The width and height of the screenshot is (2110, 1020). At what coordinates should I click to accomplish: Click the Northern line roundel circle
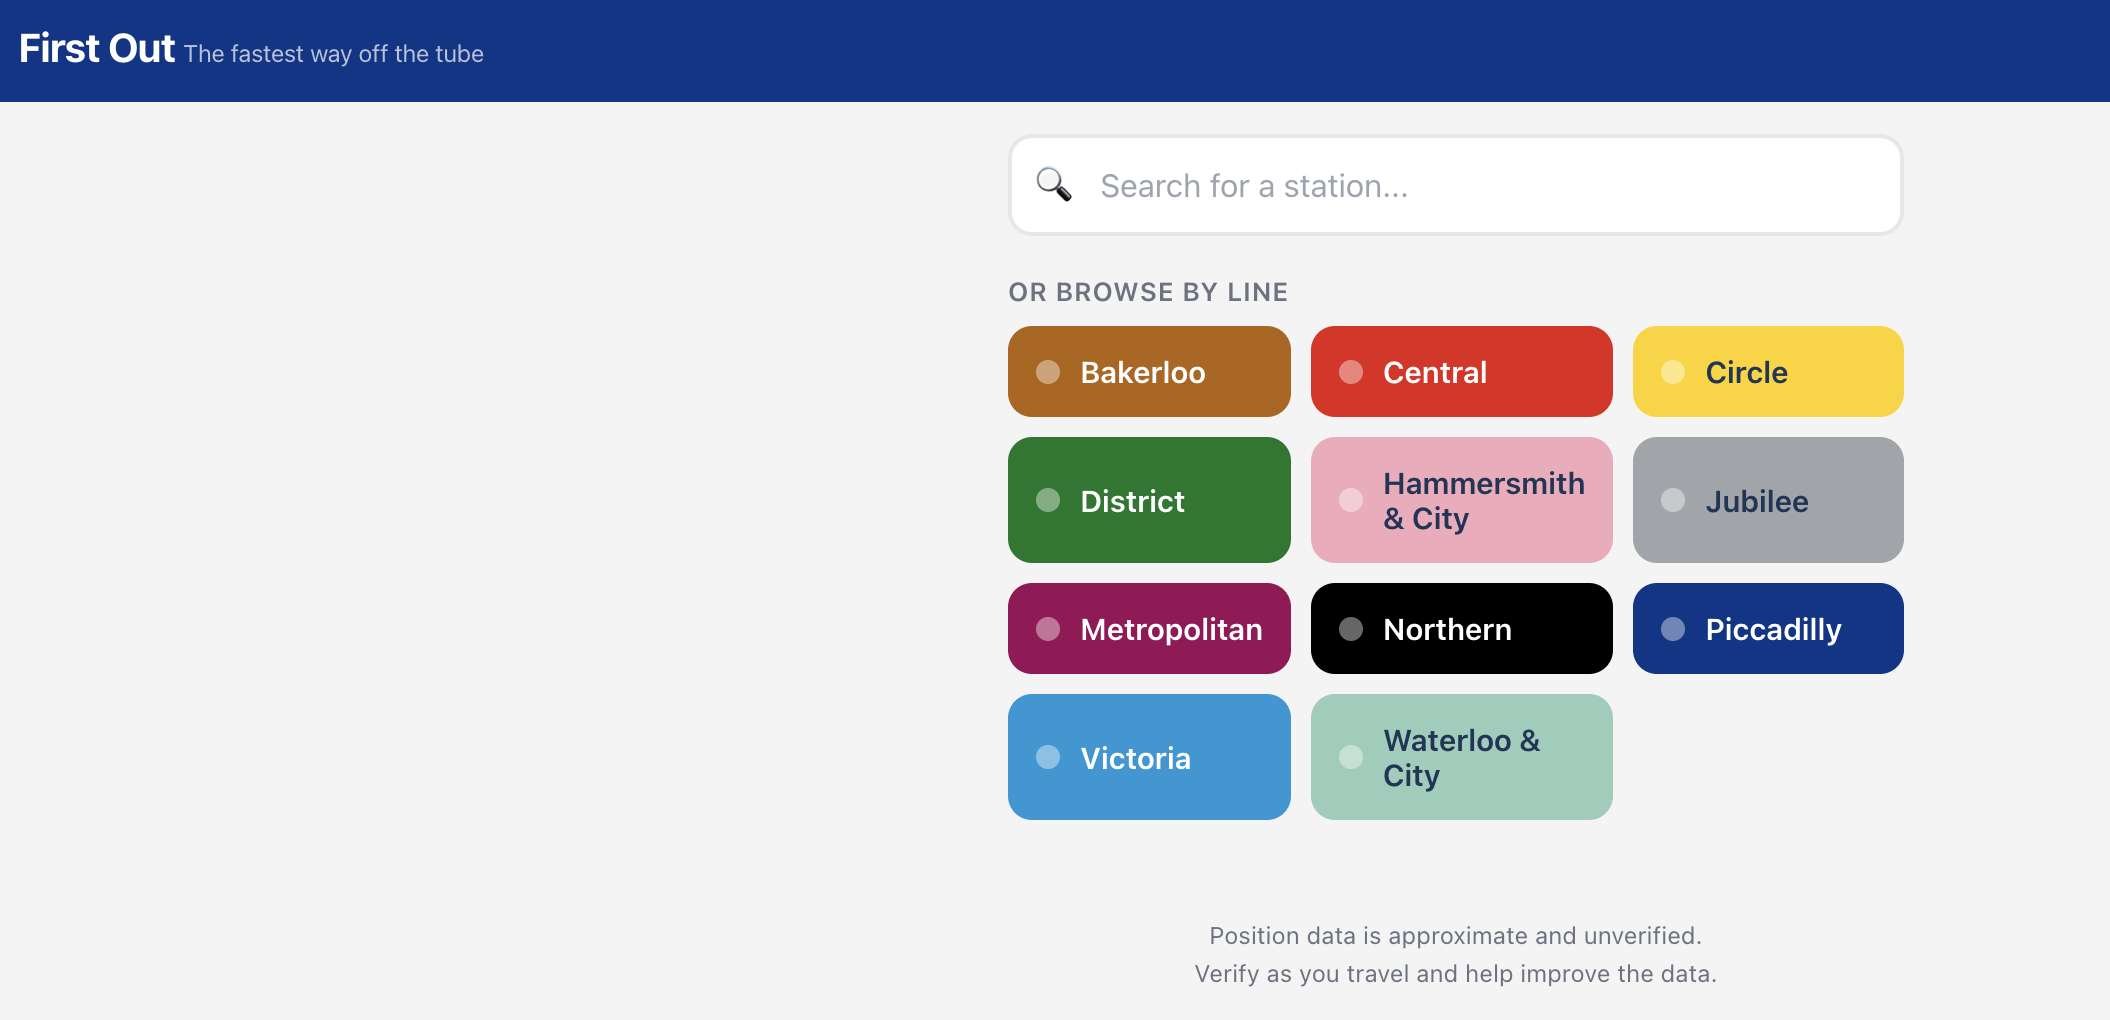(1352, 629)
